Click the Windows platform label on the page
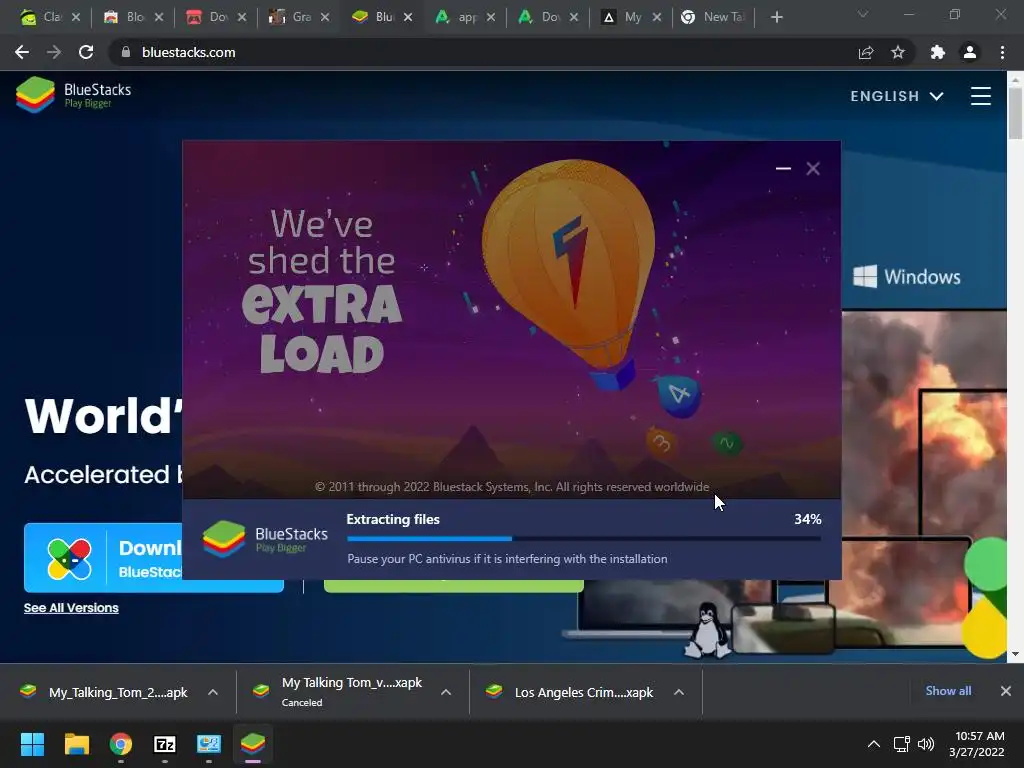 (907, 277)
